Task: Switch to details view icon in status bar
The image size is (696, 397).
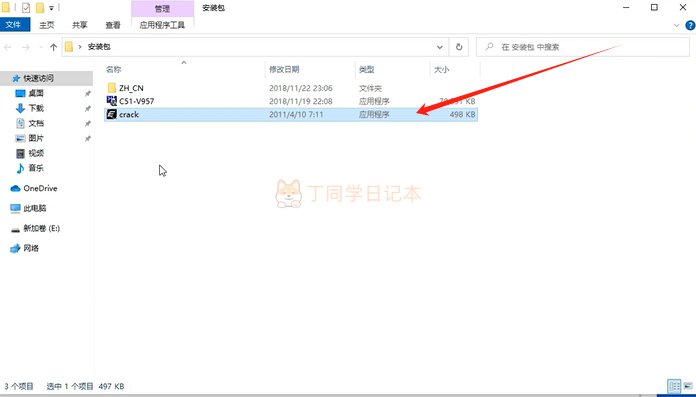Action: [x=674, y=385]
